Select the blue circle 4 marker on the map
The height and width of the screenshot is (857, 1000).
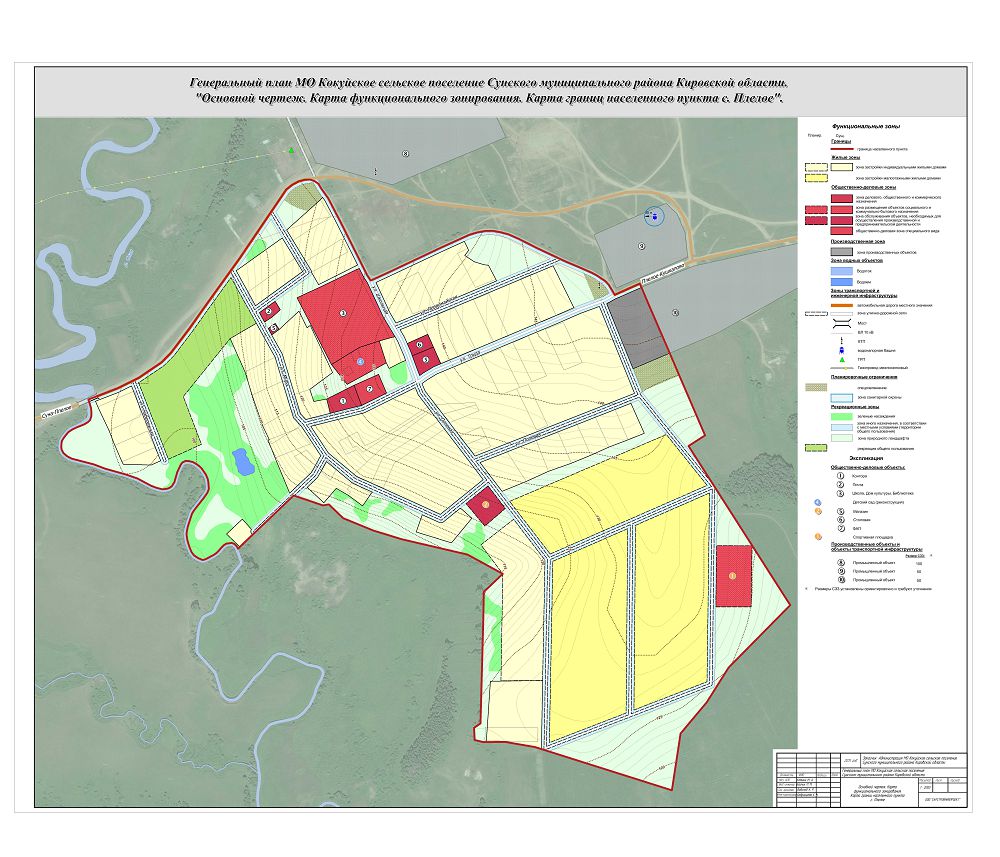click(x=360, y=362)
